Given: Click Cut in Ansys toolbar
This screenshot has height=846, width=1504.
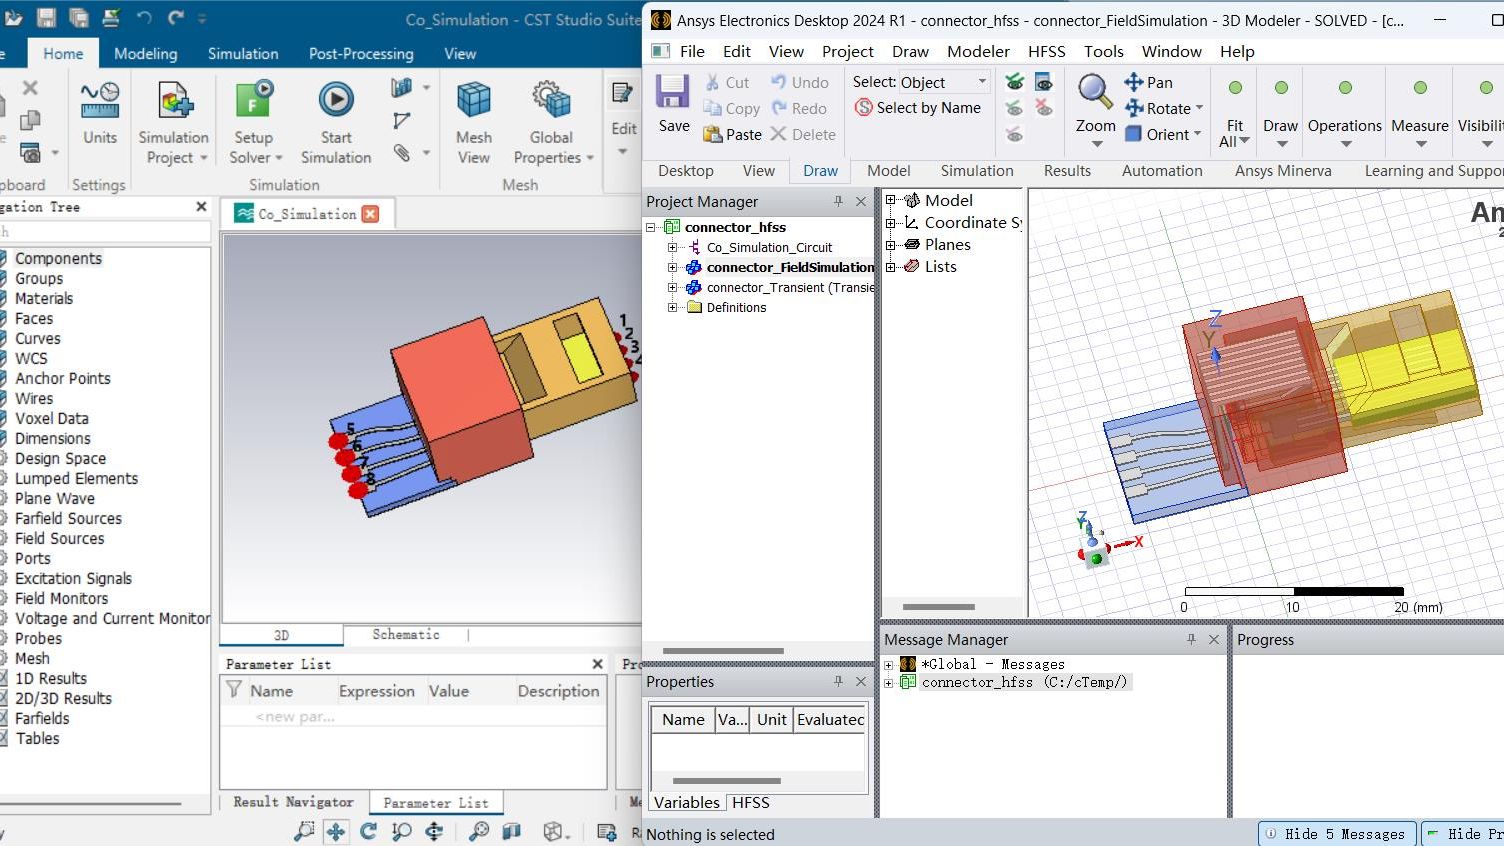Looking at the screenshot, I should (x=727, y=82).
